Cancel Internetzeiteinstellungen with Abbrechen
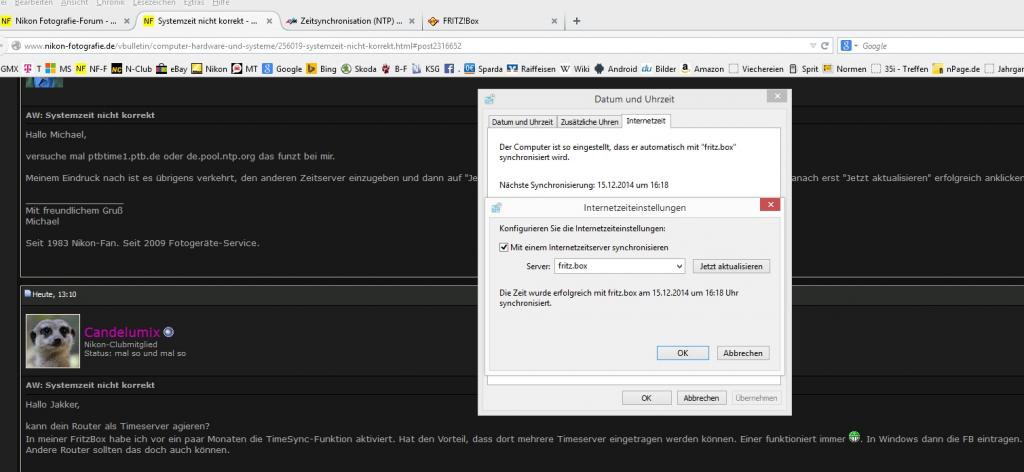Screen dimensions: 1024x472 click(x=743, y=353)
